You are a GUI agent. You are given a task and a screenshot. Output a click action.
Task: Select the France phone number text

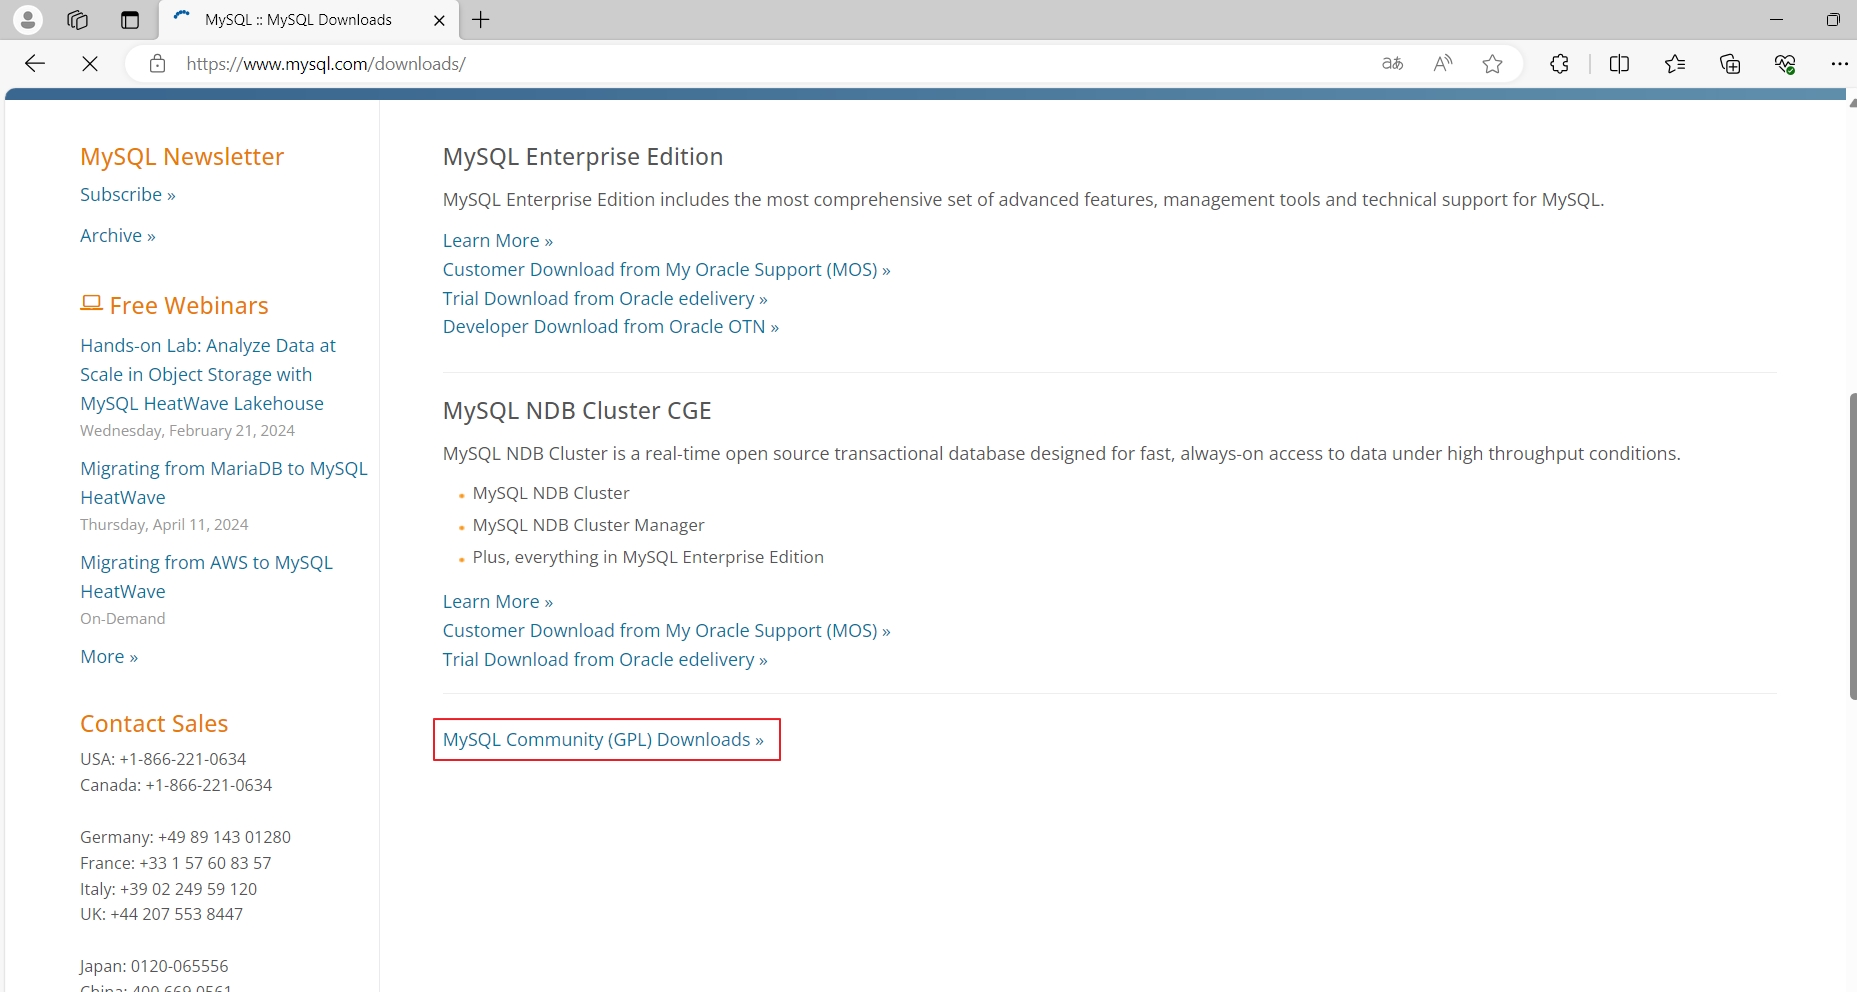click(176, 863)
